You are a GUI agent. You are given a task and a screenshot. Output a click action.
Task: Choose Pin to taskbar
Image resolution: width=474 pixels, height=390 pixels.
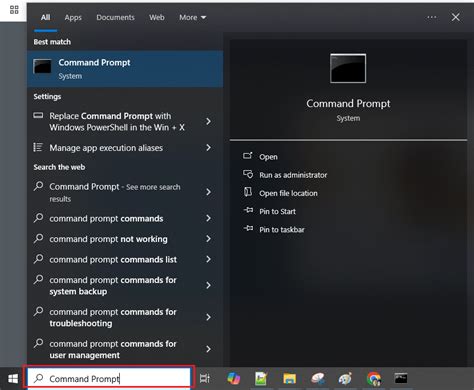click(x=282, y=230)
